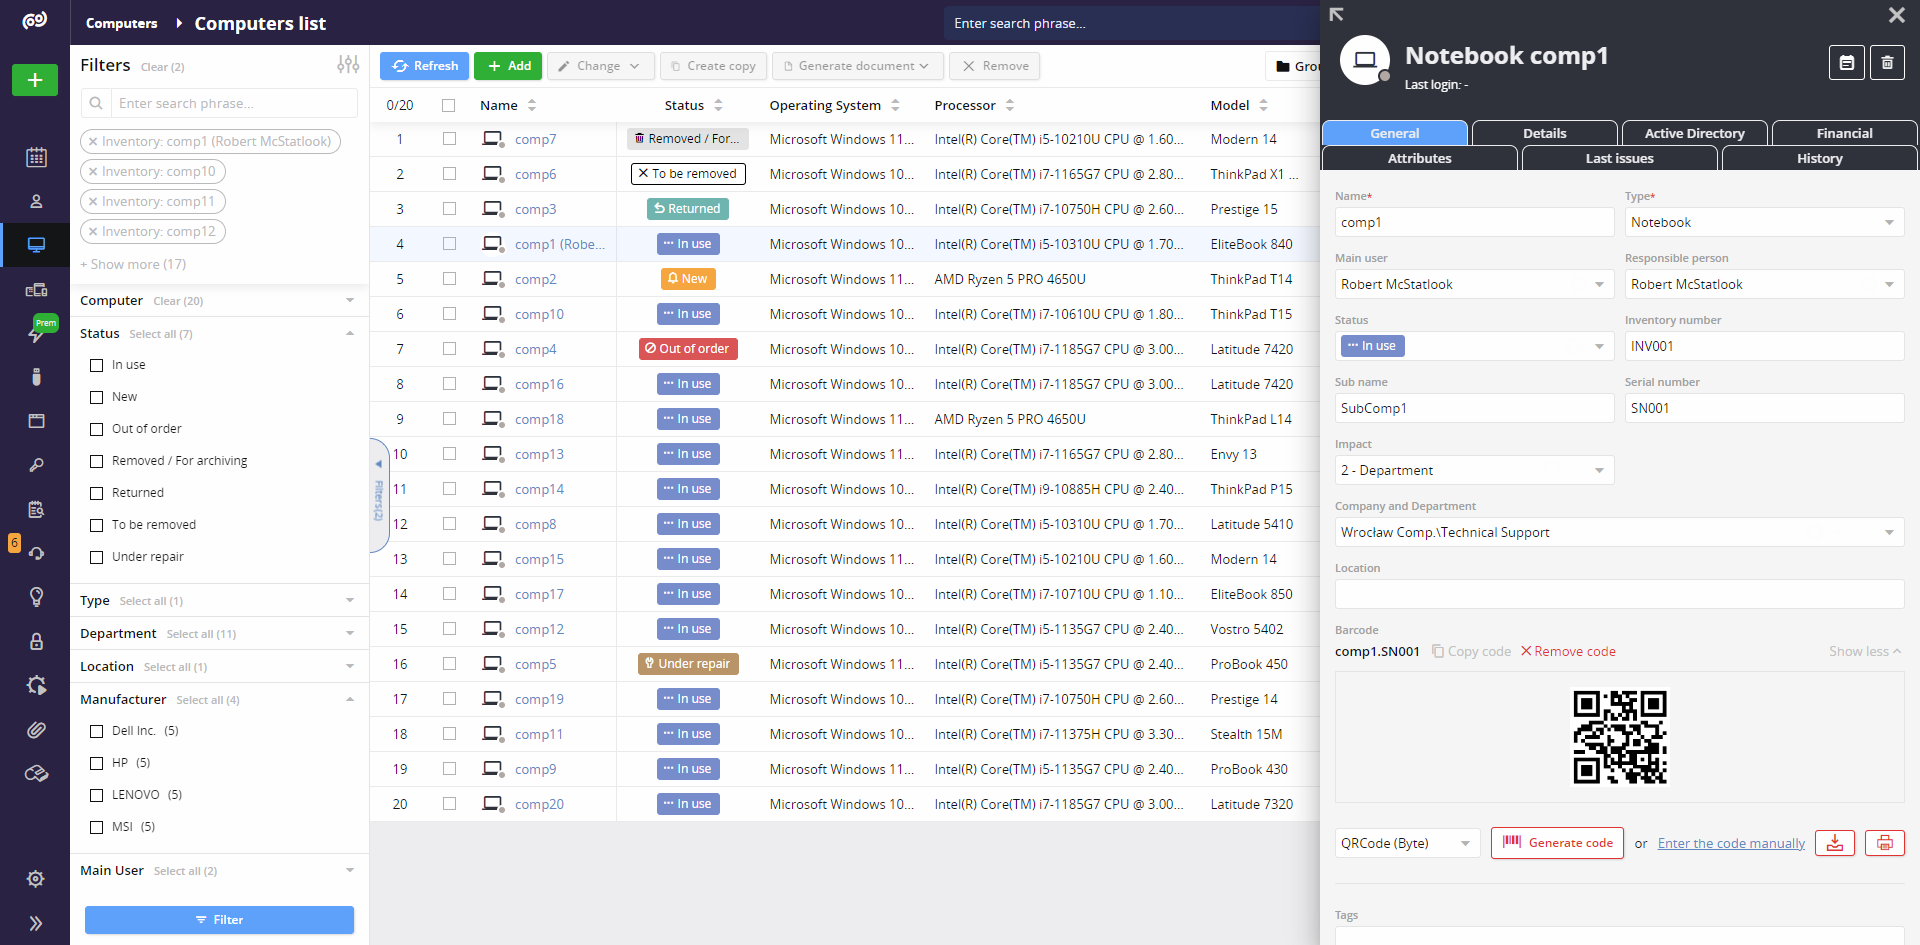Click the lightbulb icon in left sidebar
The width and height of the screenshot is (1920, 945).
click(x=36, y=597)
